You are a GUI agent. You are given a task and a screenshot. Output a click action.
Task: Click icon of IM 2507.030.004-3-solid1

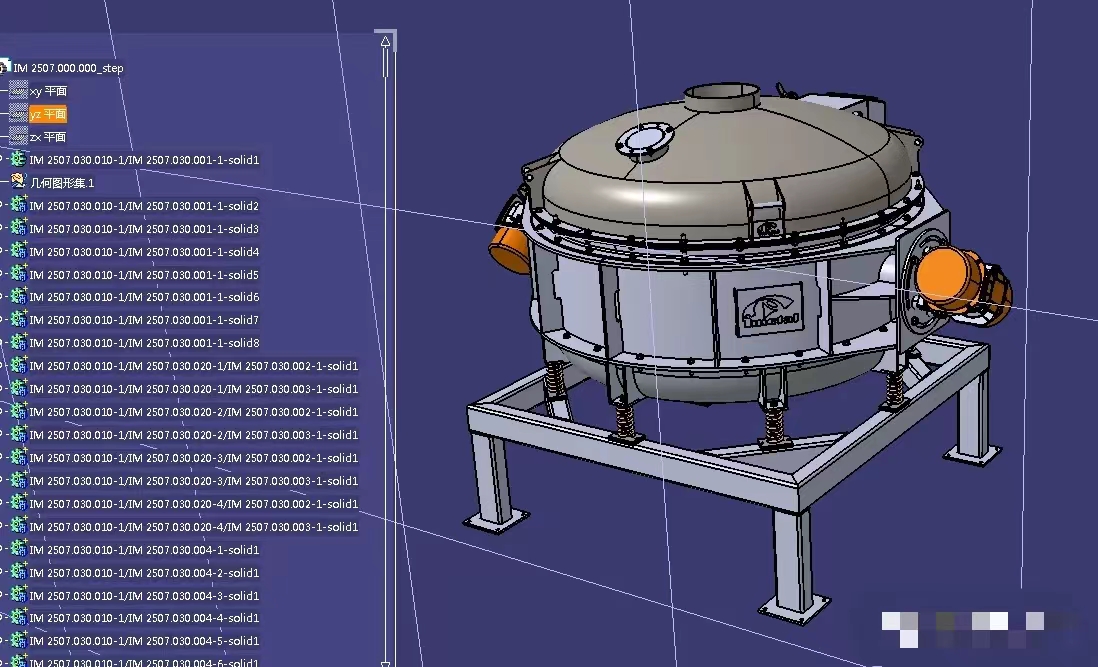pos(18,596)
